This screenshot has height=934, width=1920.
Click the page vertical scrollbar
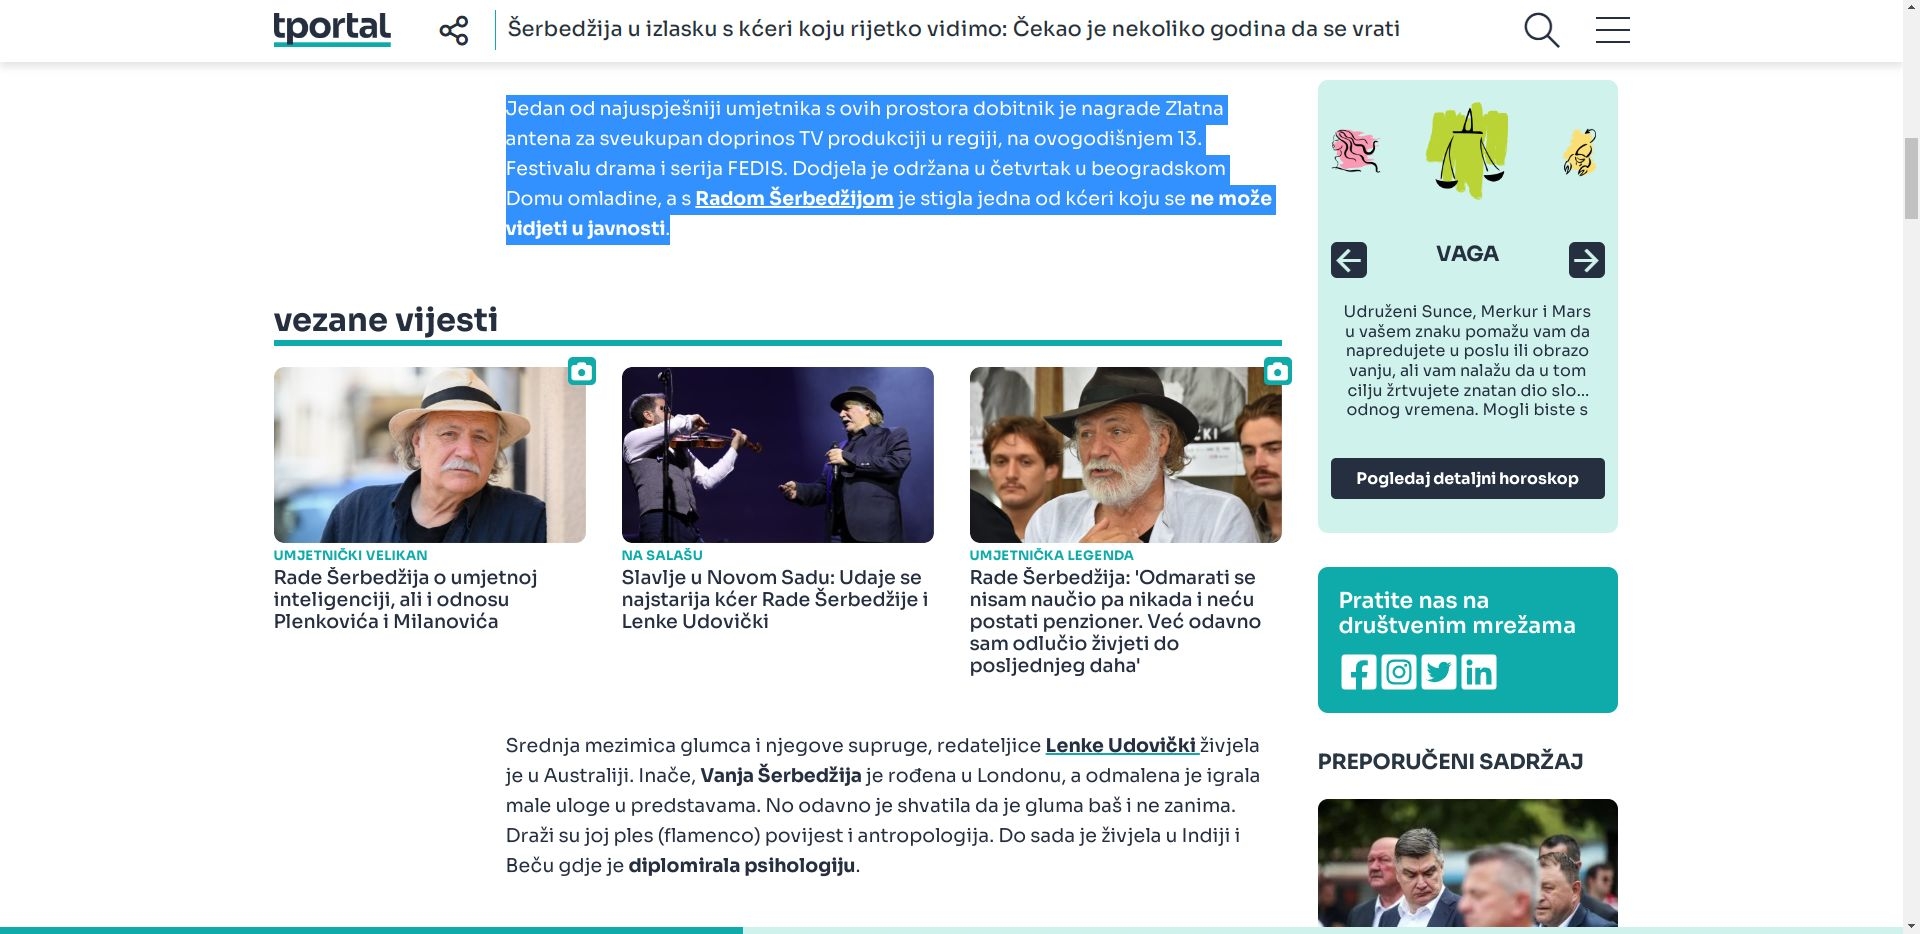(1911, 467)
